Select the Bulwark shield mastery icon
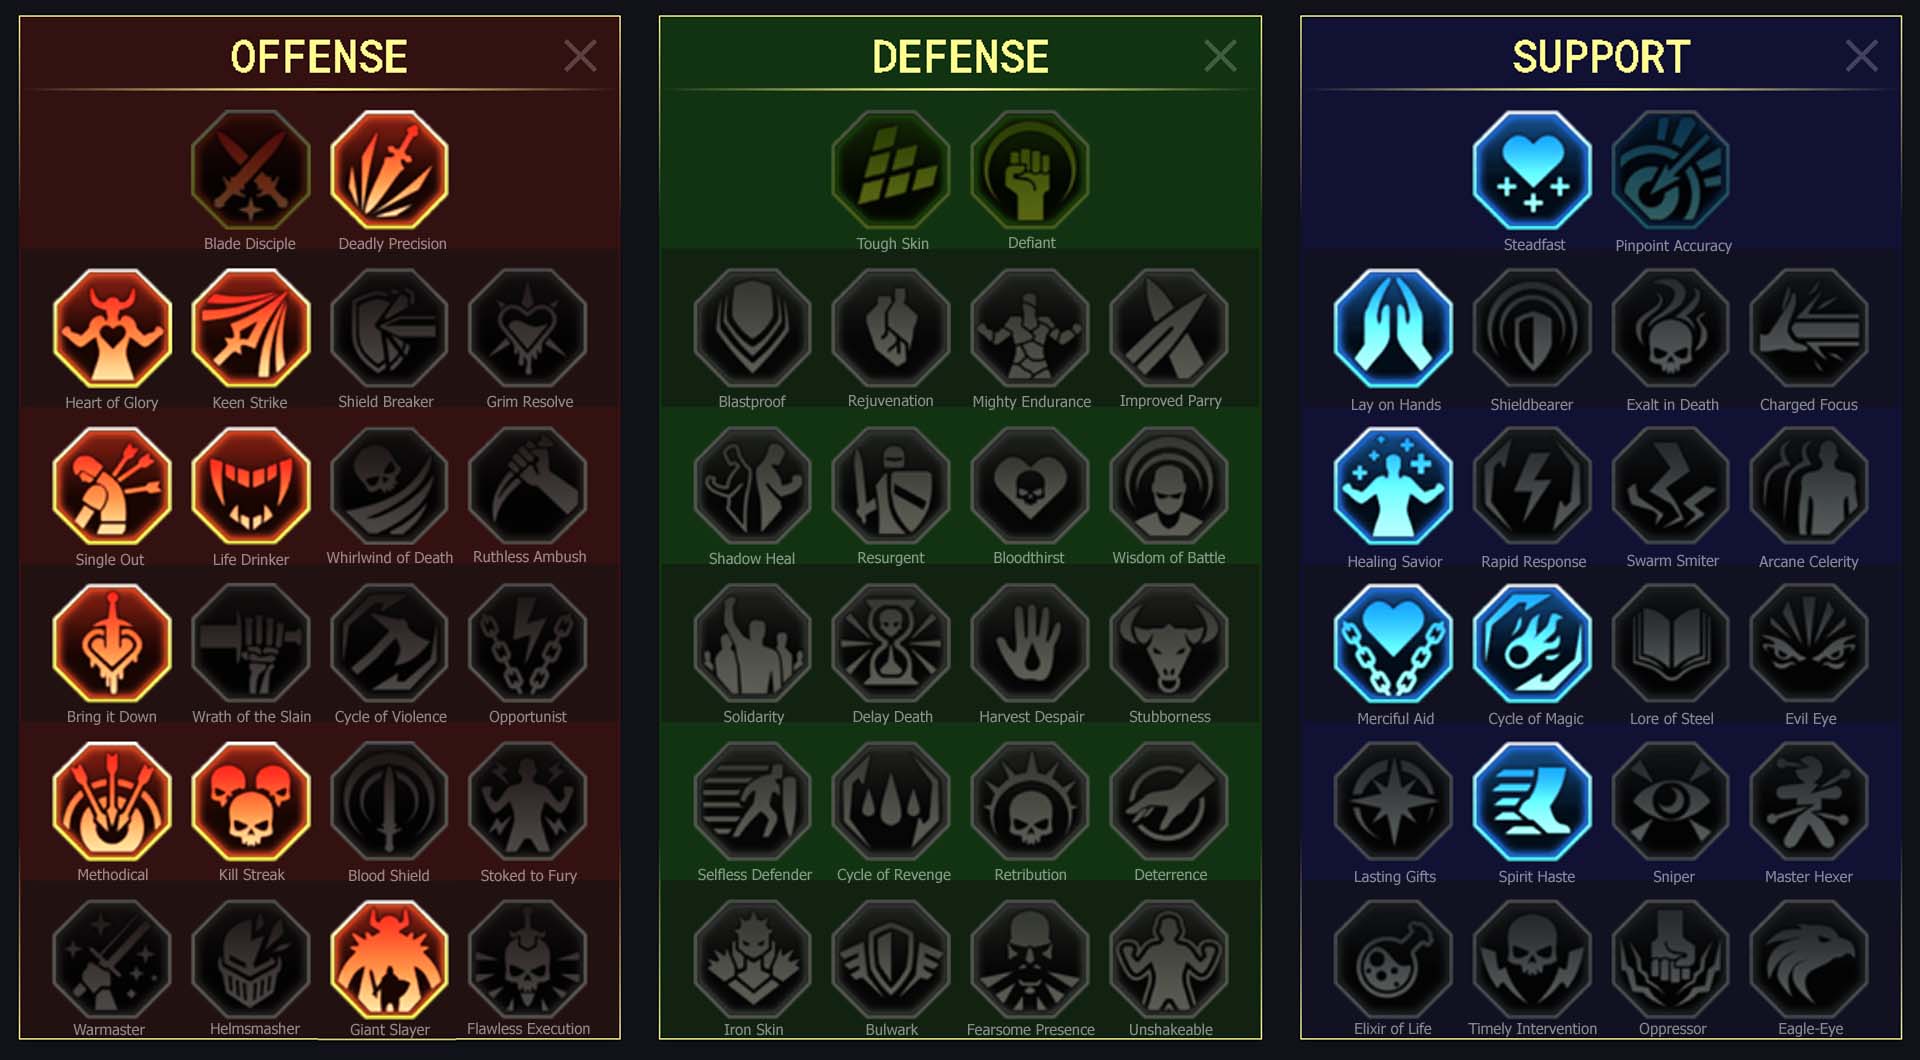Screen dimensions: 1920x1060 coord(891,959)
